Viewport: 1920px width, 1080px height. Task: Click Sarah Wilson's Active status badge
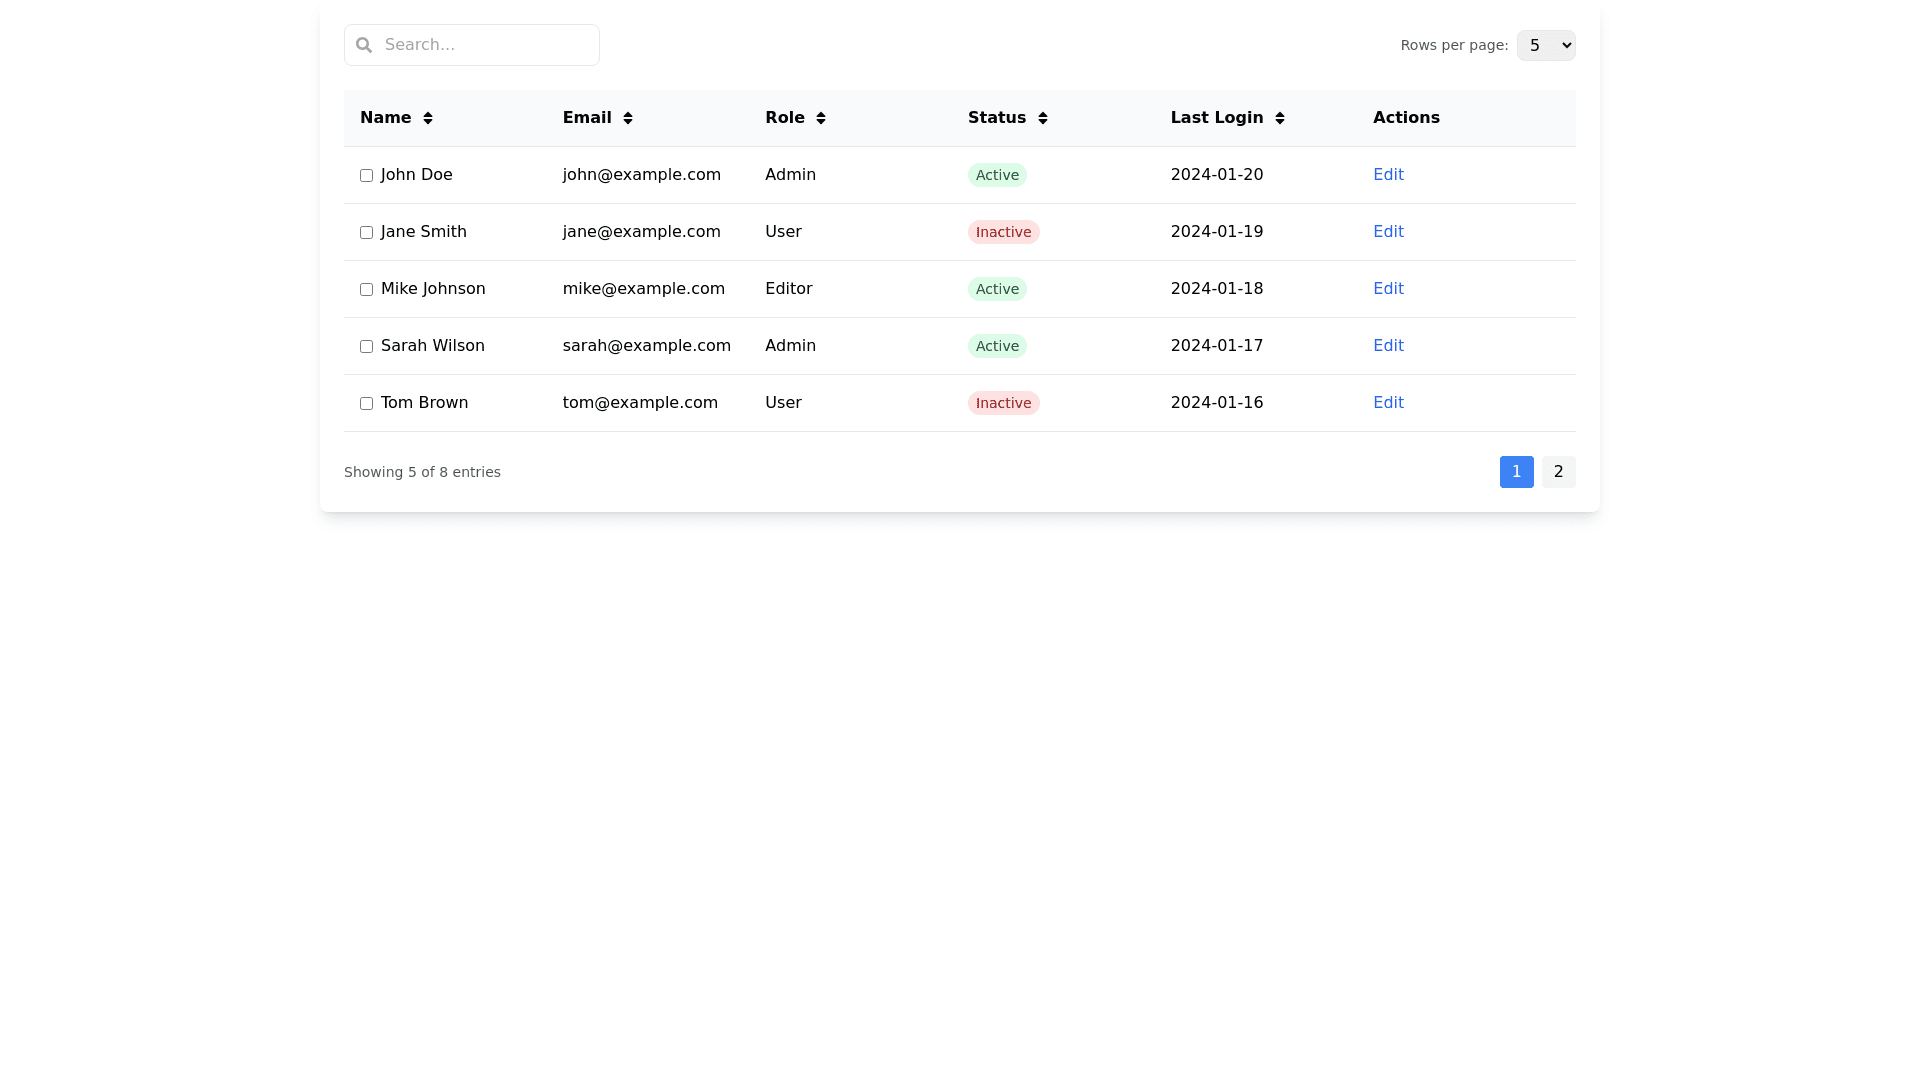pyautogui.click(x=997, y=346)
